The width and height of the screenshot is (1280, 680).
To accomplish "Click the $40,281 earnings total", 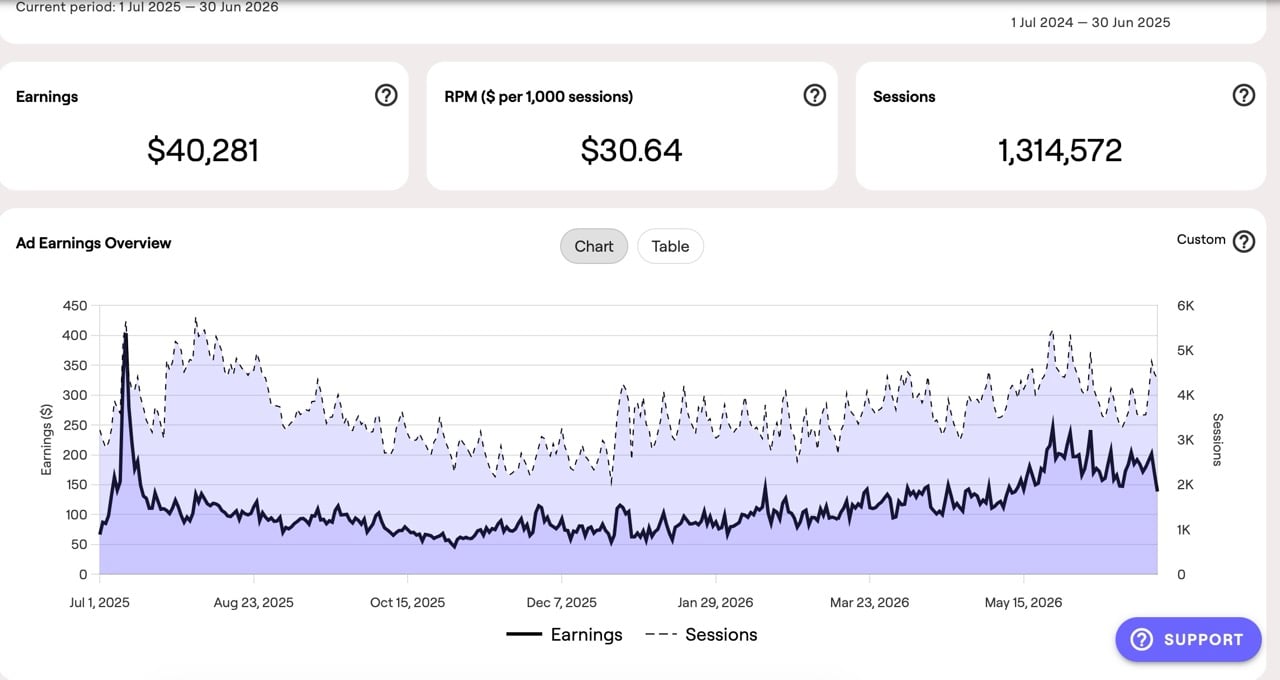I will (203, 150).
